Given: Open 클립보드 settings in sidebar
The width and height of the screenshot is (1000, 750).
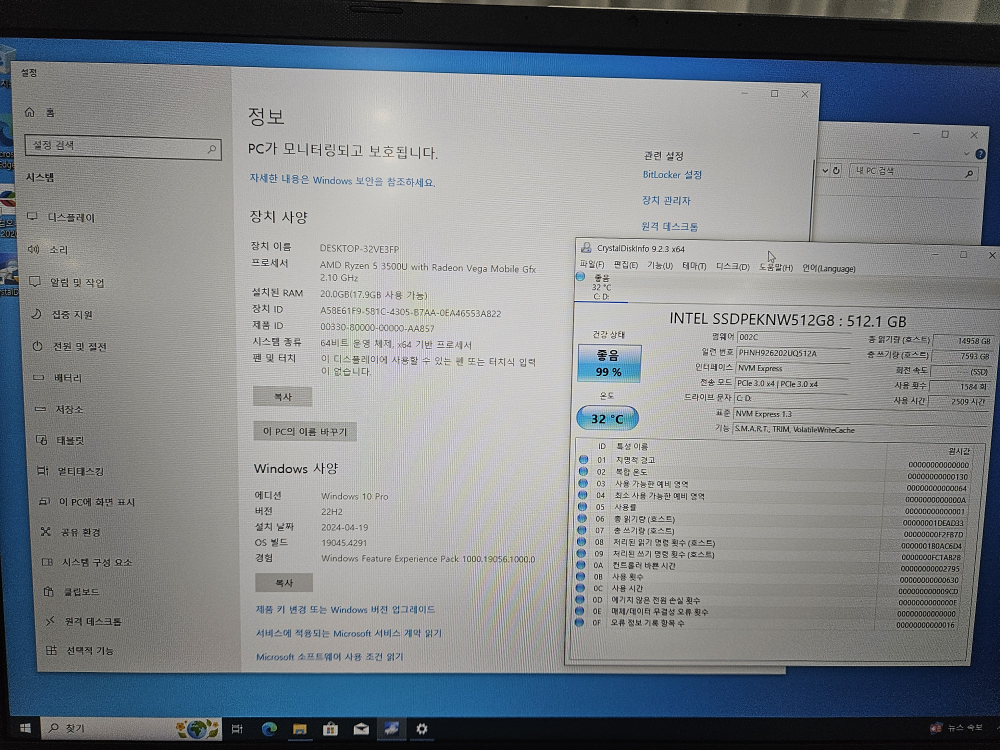Looking at the screenshot, I should (71, 592).
